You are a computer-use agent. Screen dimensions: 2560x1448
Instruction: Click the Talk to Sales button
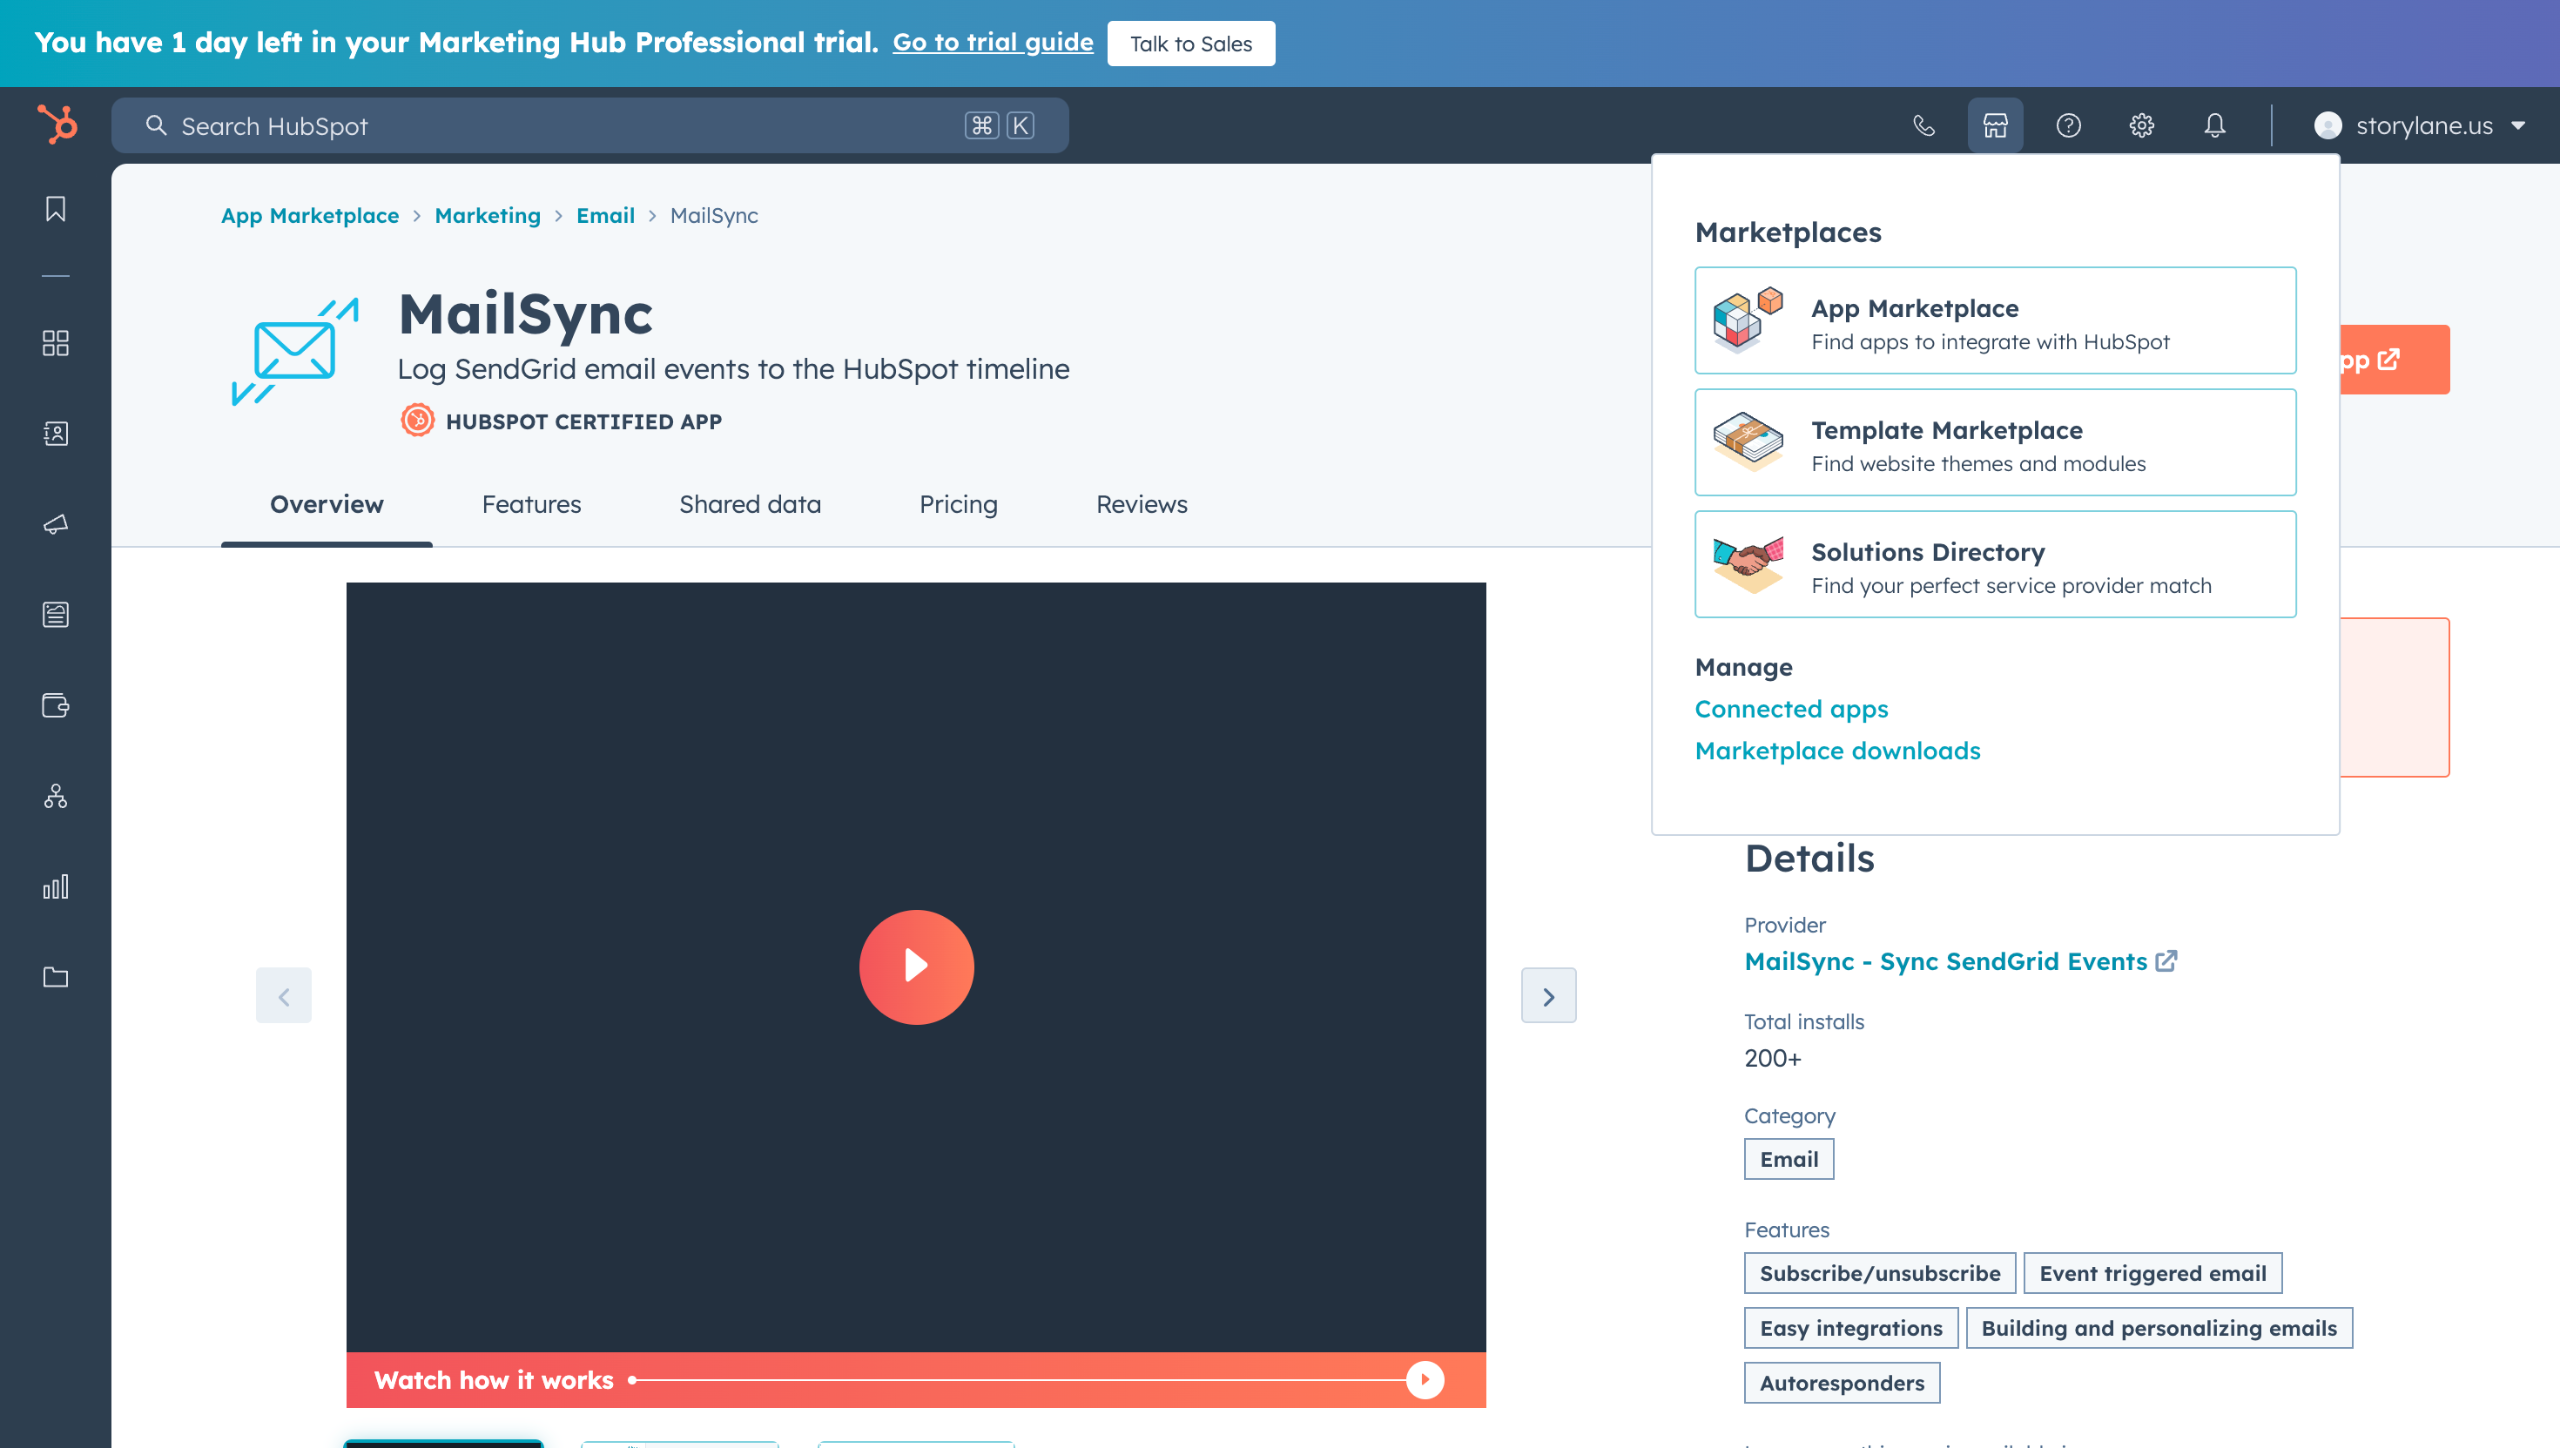click(1190, 43)
